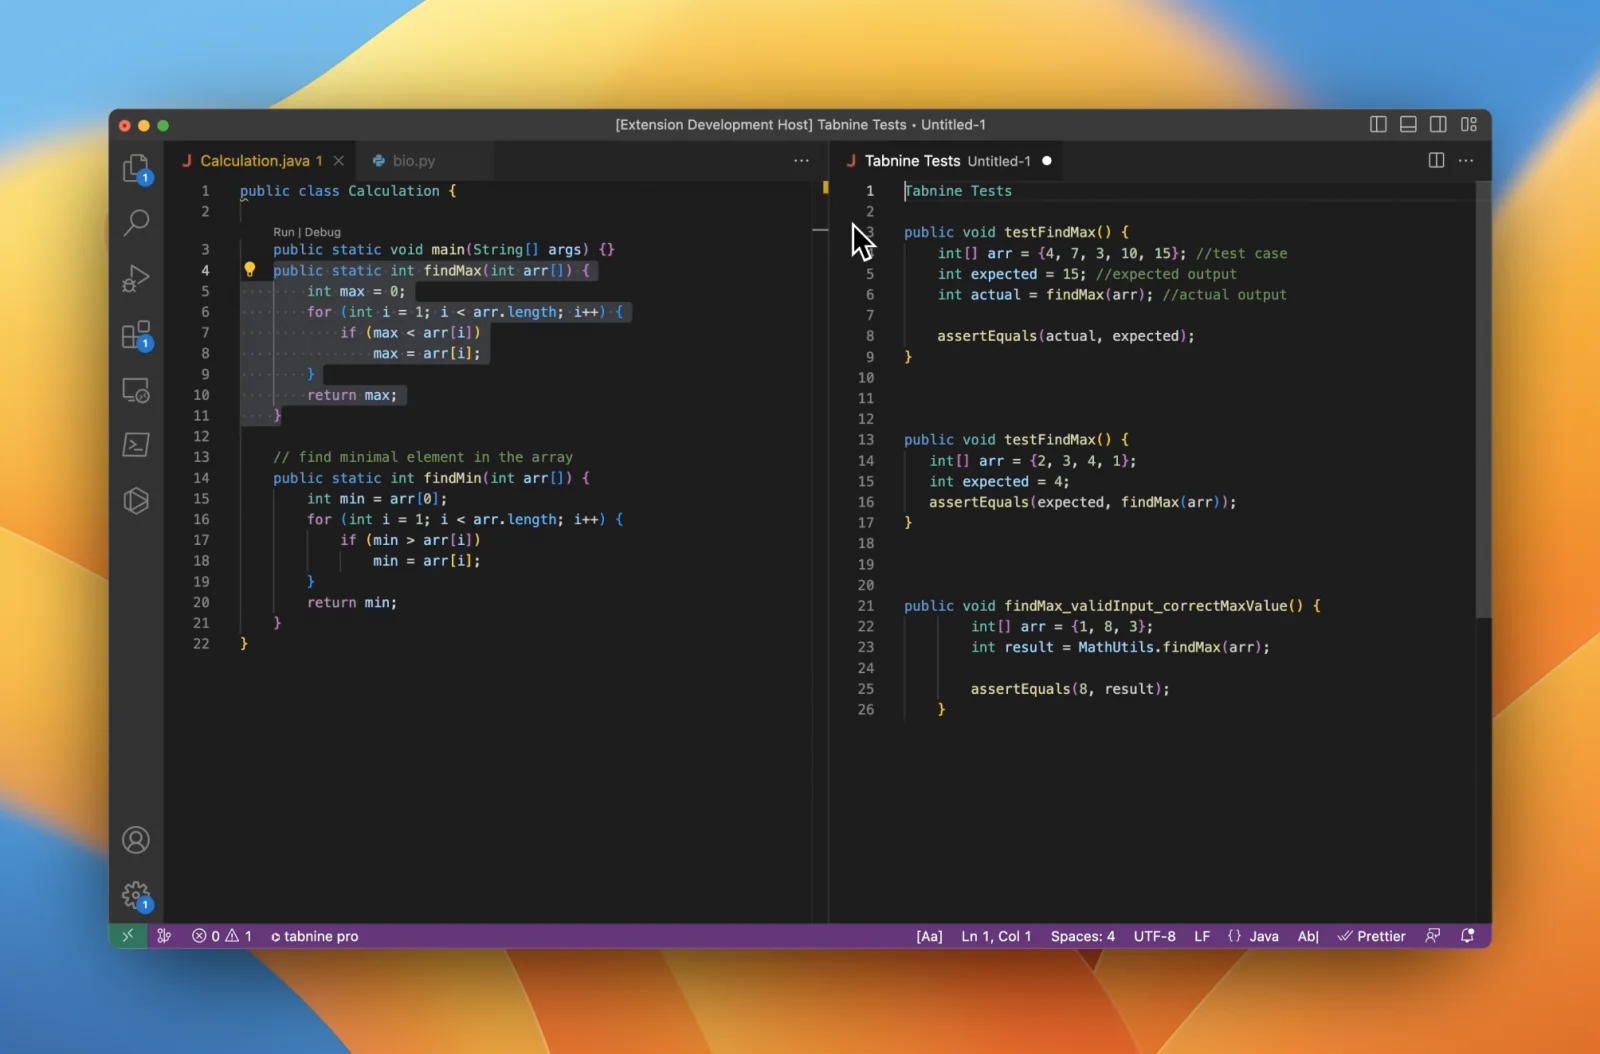This screenshot has width=1600, height=1054.
Task: Select the Calculation.java tab
Action: click(x=255, y=160)
